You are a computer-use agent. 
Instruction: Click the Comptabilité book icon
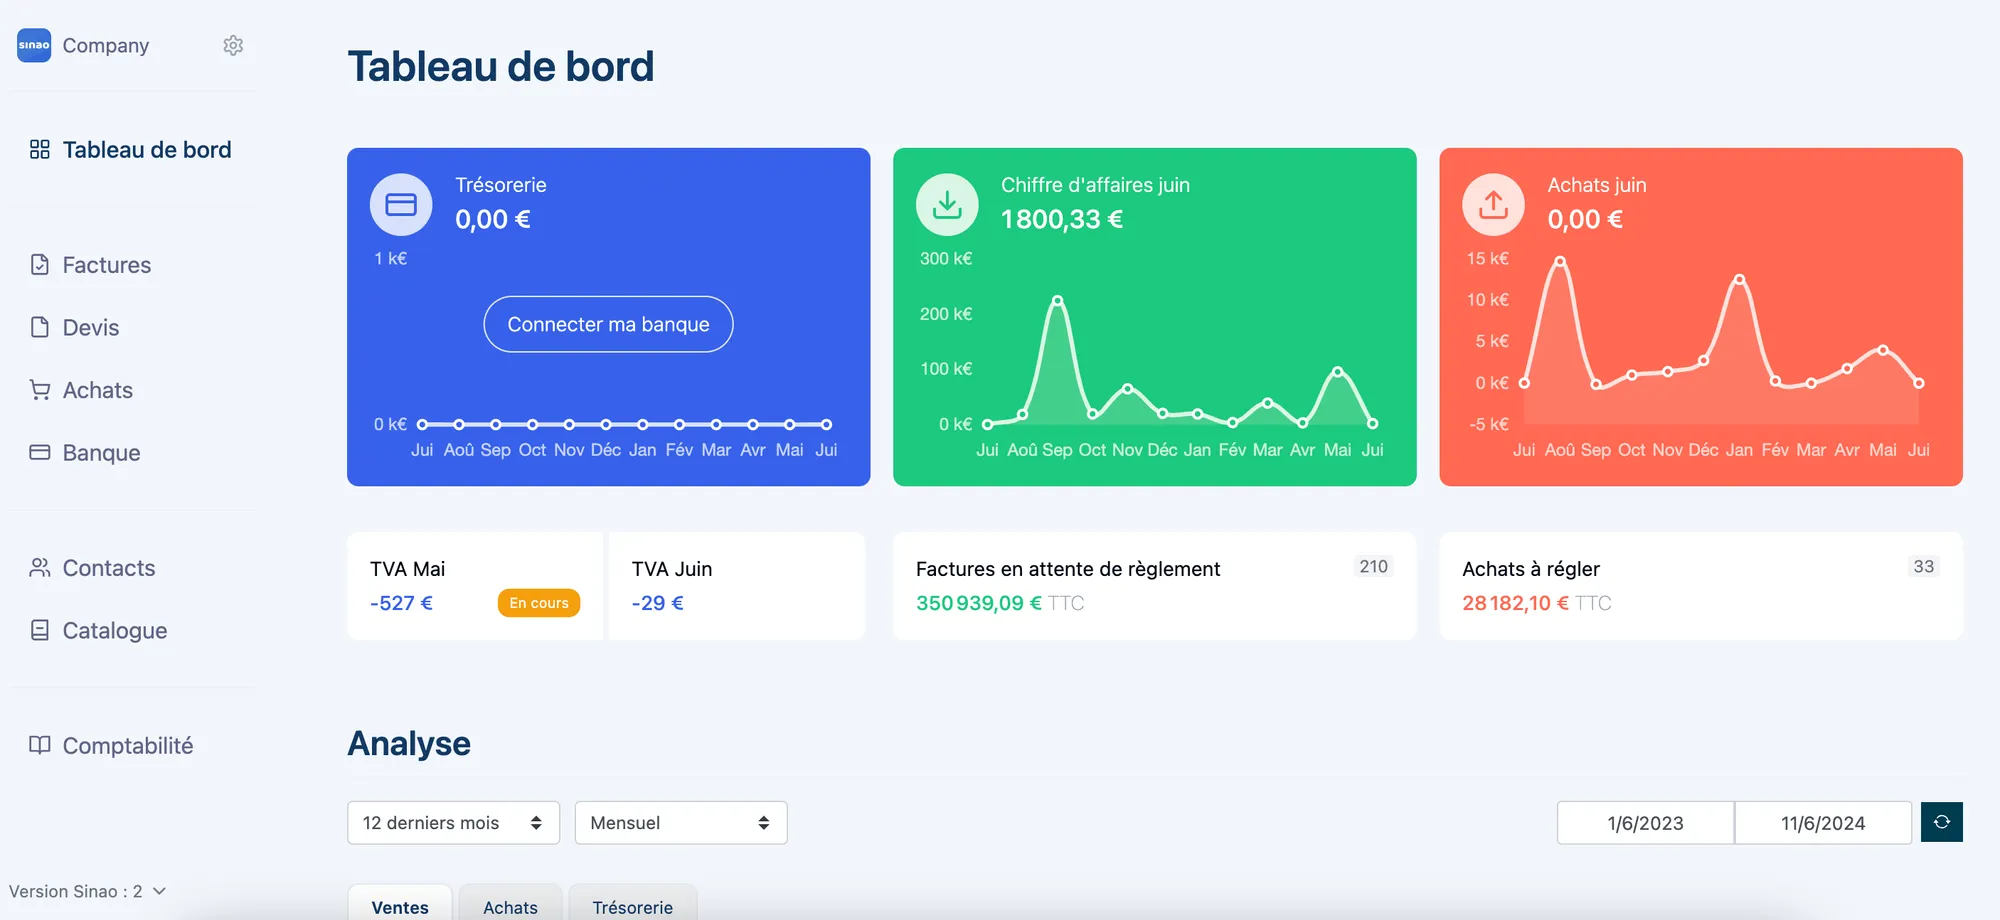coord(40,745)
